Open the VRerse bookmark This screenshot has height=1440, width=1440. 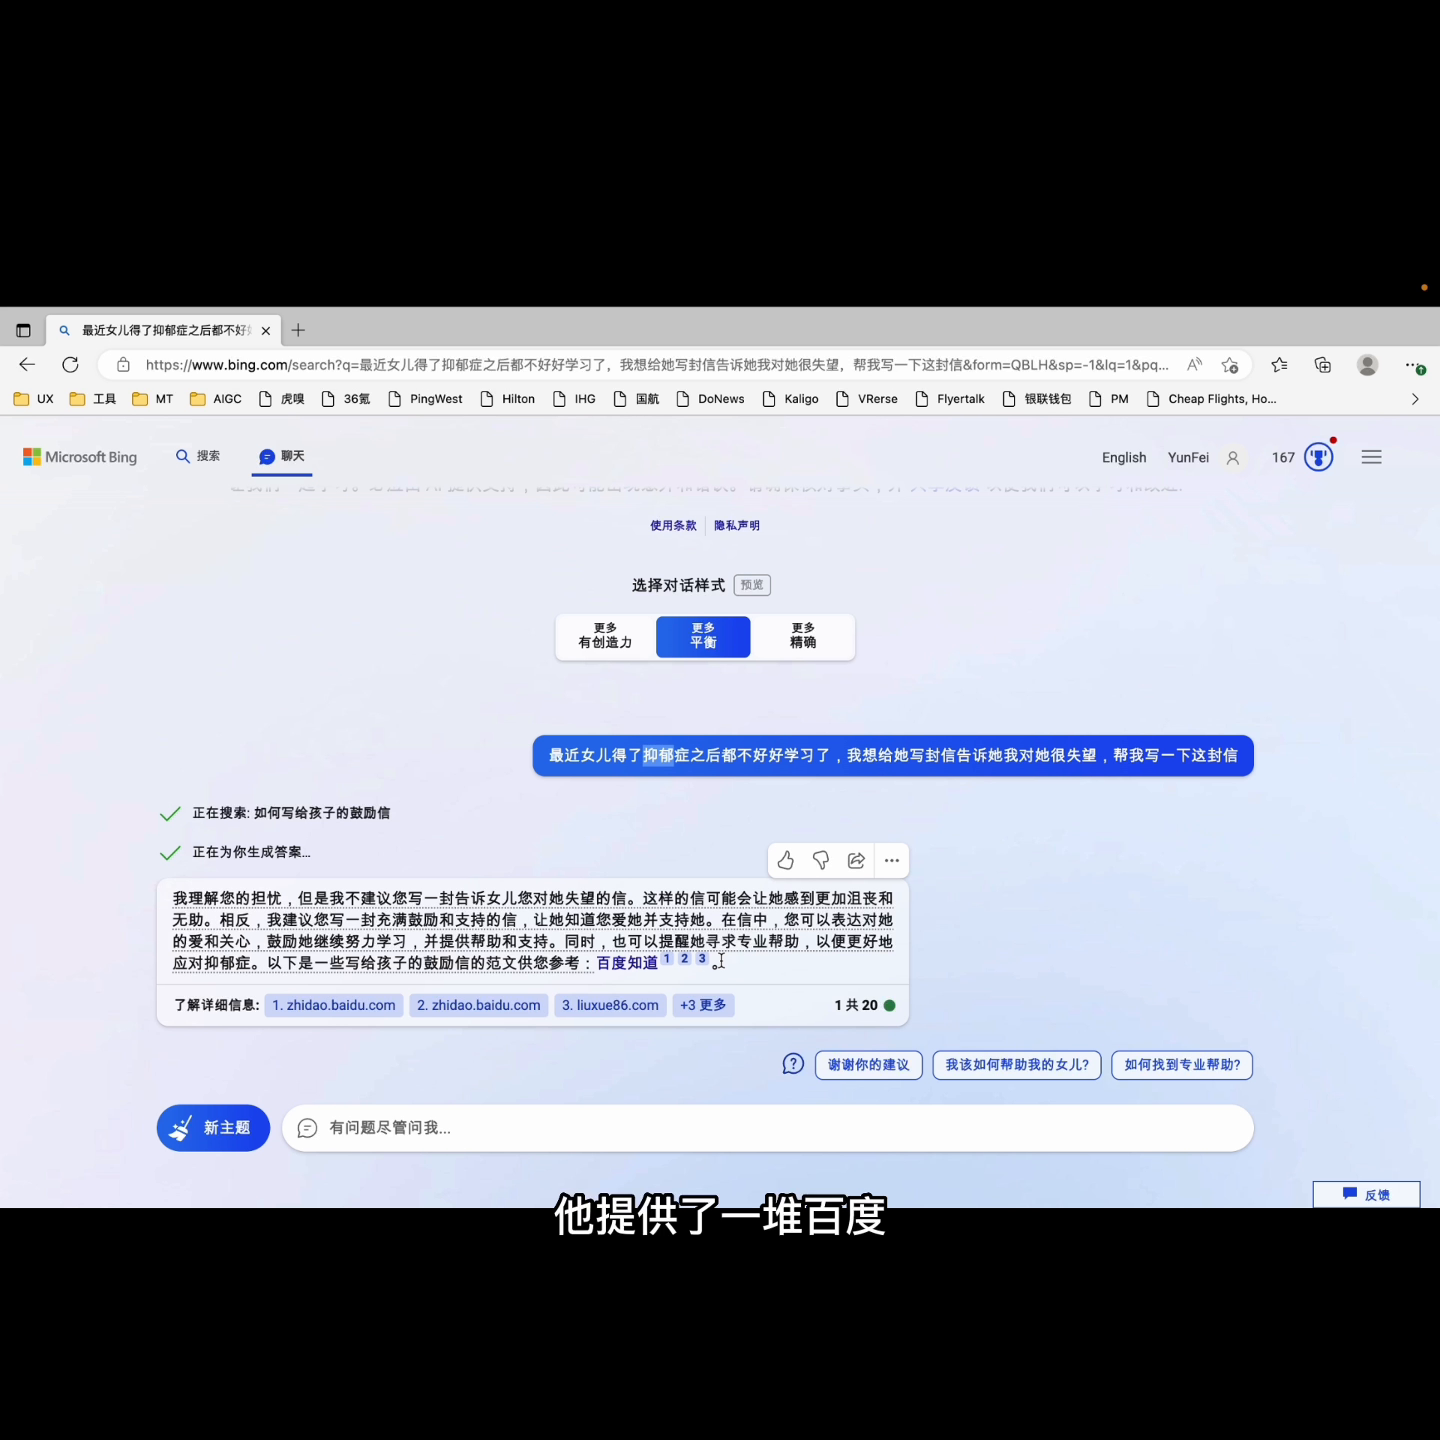tap(867, 399)
